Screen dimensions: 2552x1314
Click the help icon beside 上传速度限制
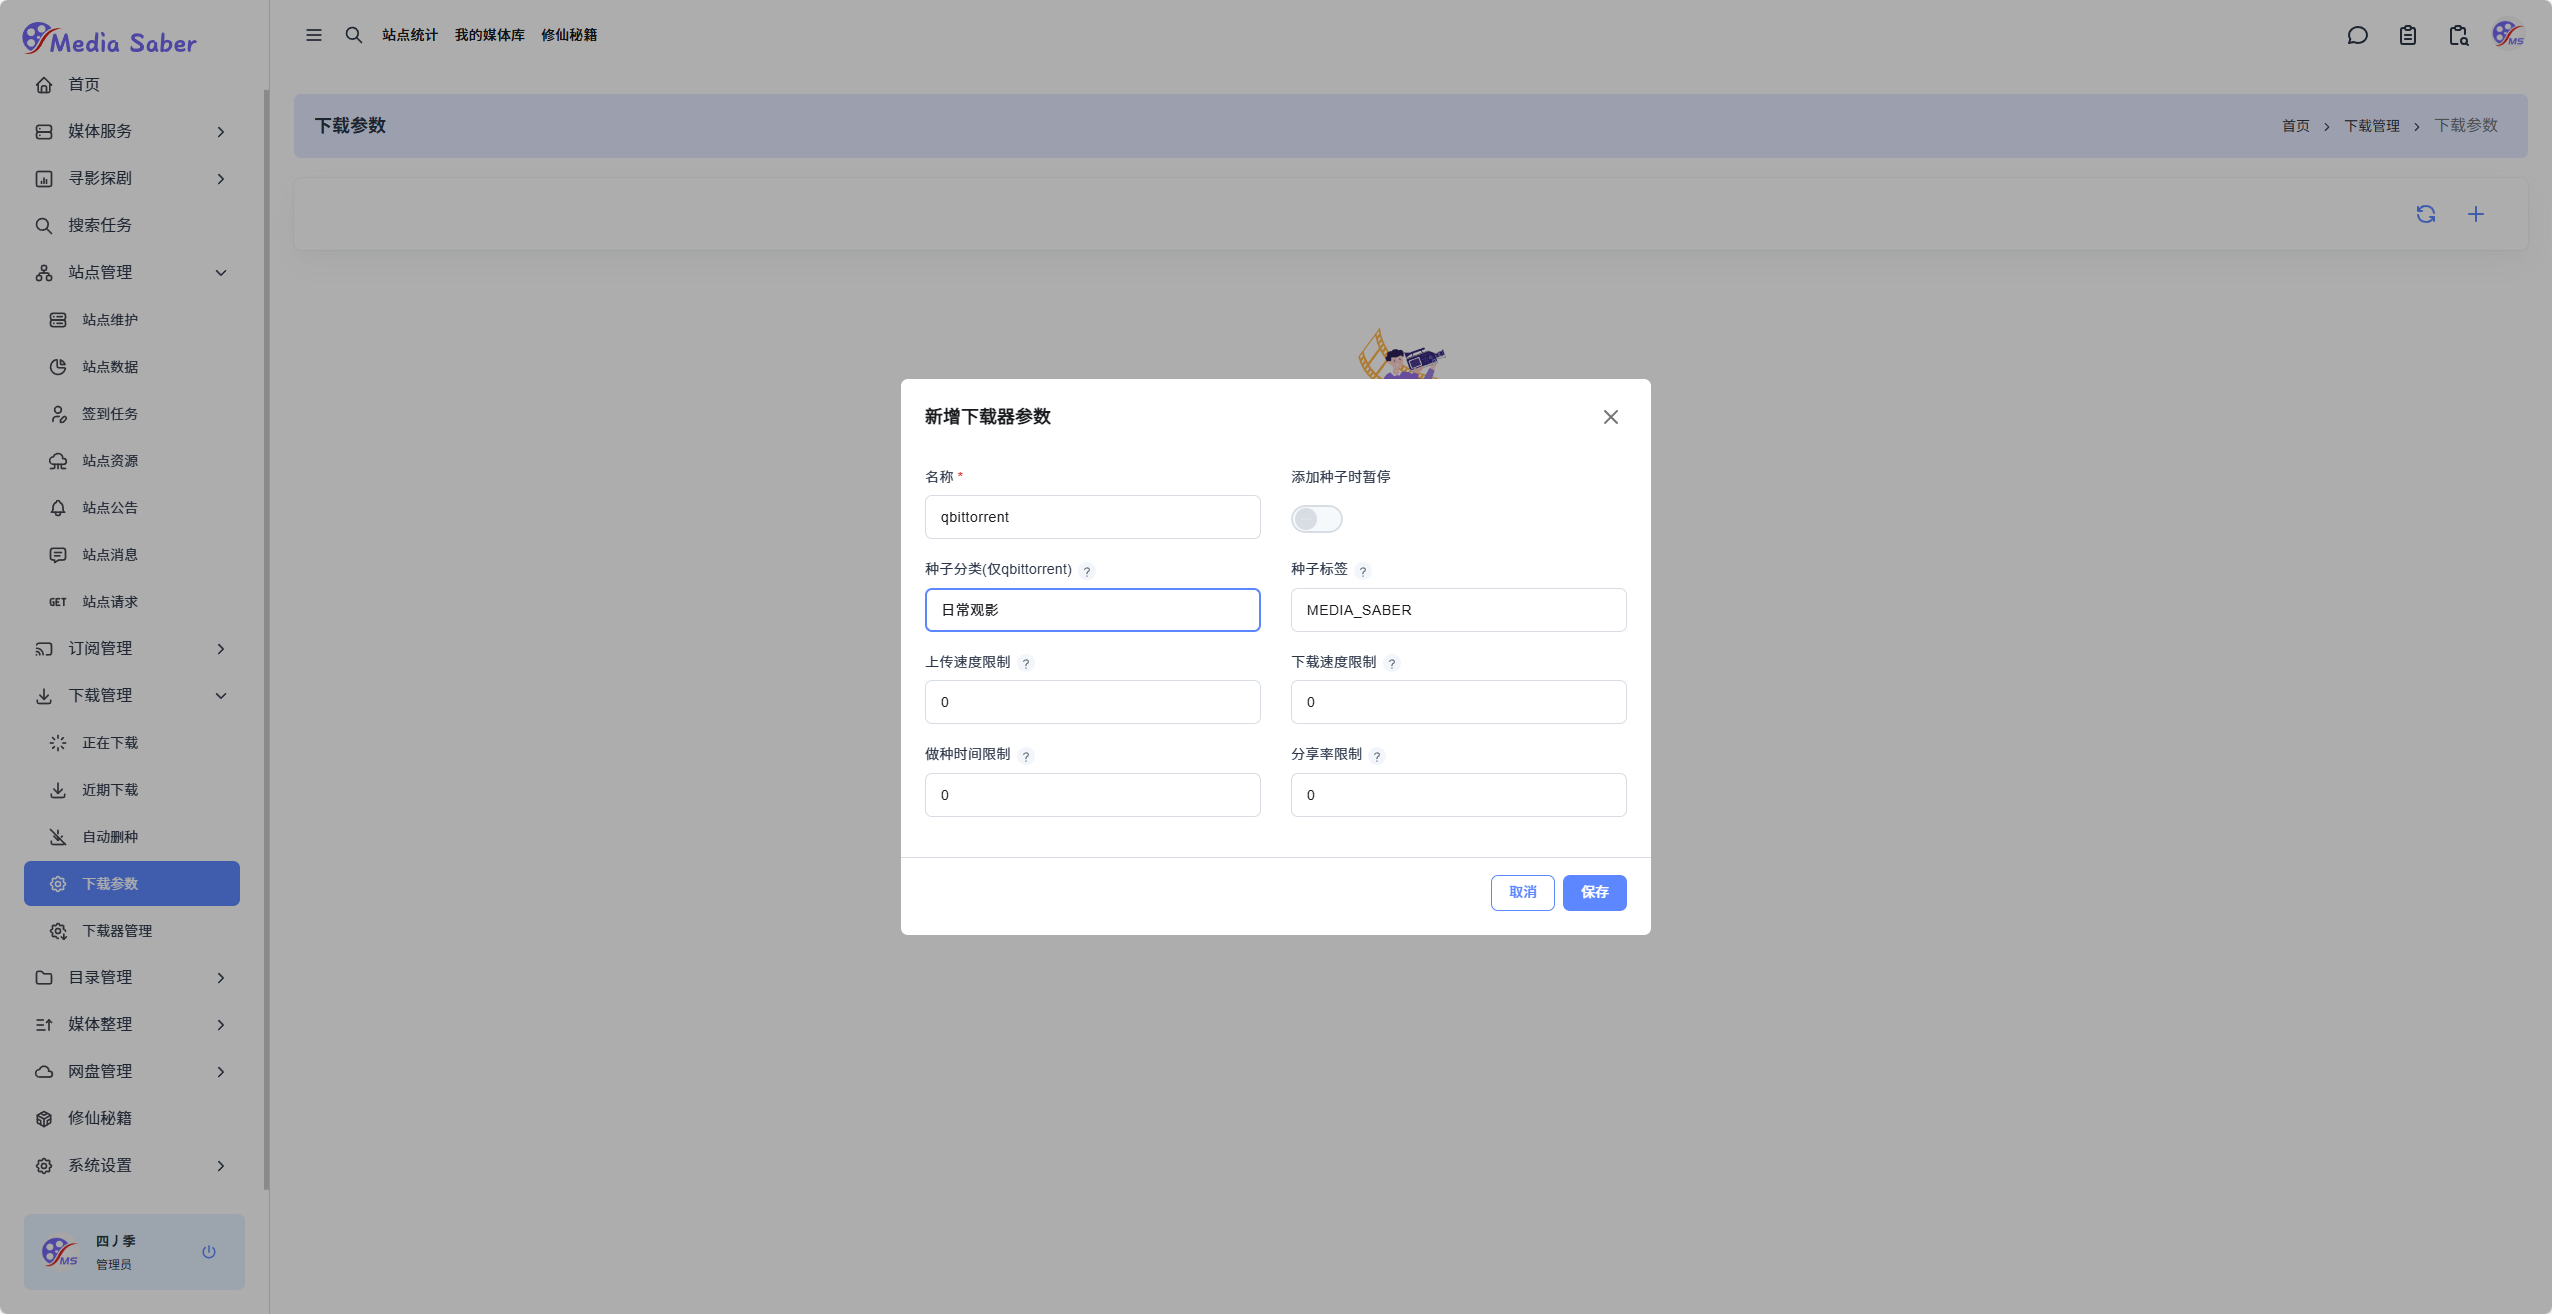pos(1026,664)
